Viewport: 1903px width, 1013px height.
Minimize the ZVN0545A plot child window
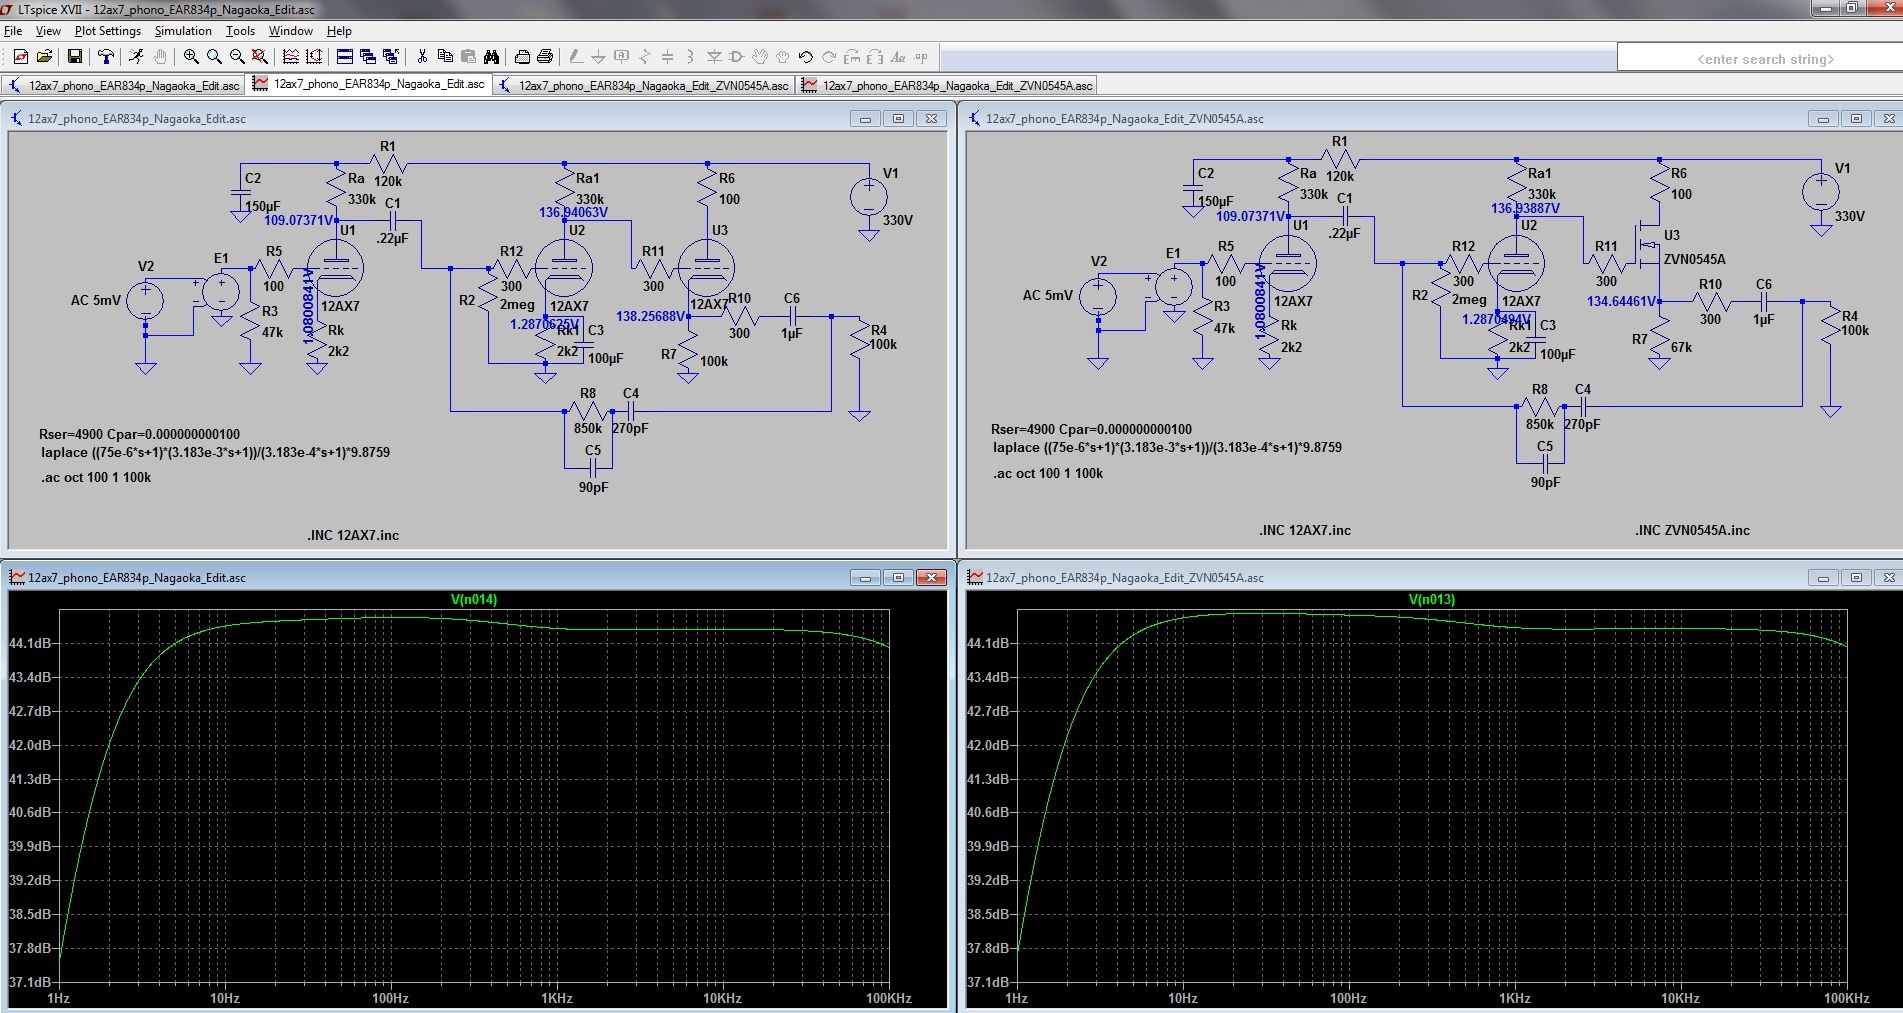point(1823,578)
